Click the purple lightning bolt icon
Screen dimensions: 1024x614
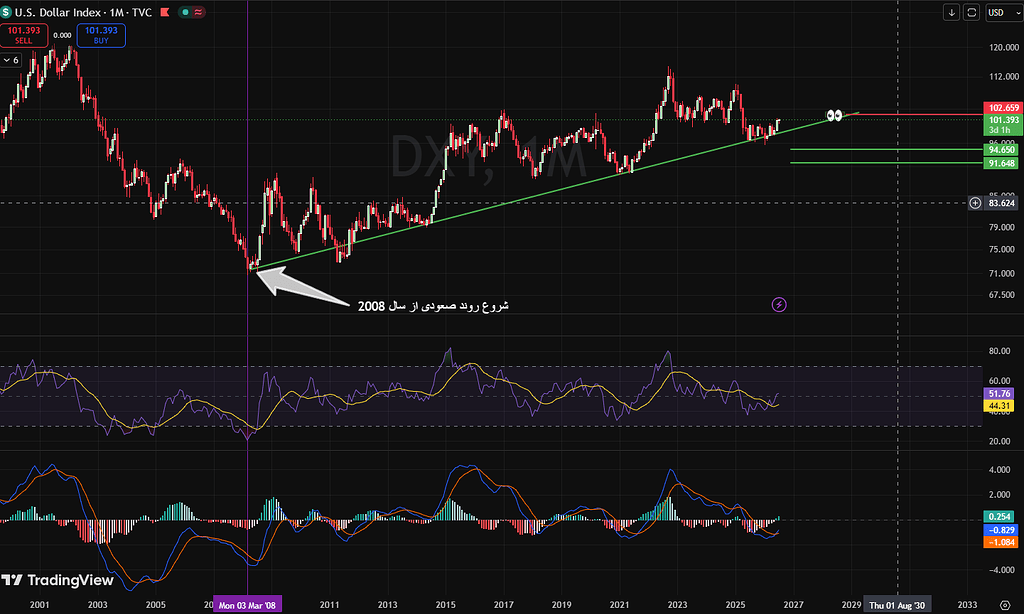tap(778, 304)
